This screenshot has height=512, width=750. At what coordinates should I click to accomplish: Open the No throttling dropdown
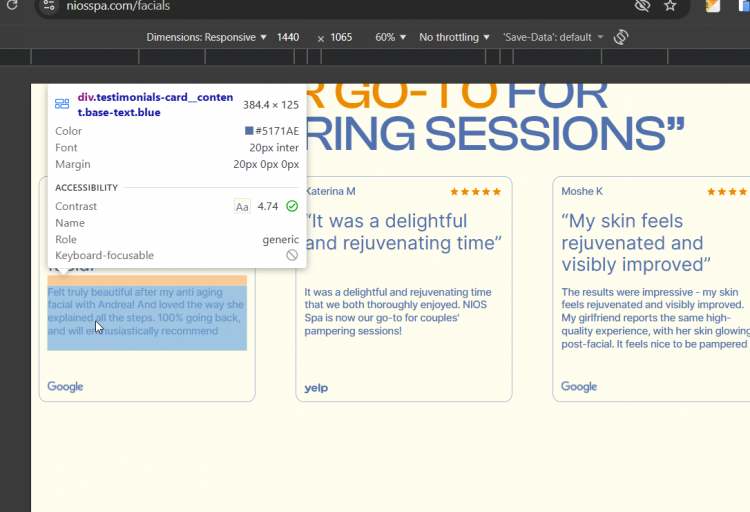point(454,37)
